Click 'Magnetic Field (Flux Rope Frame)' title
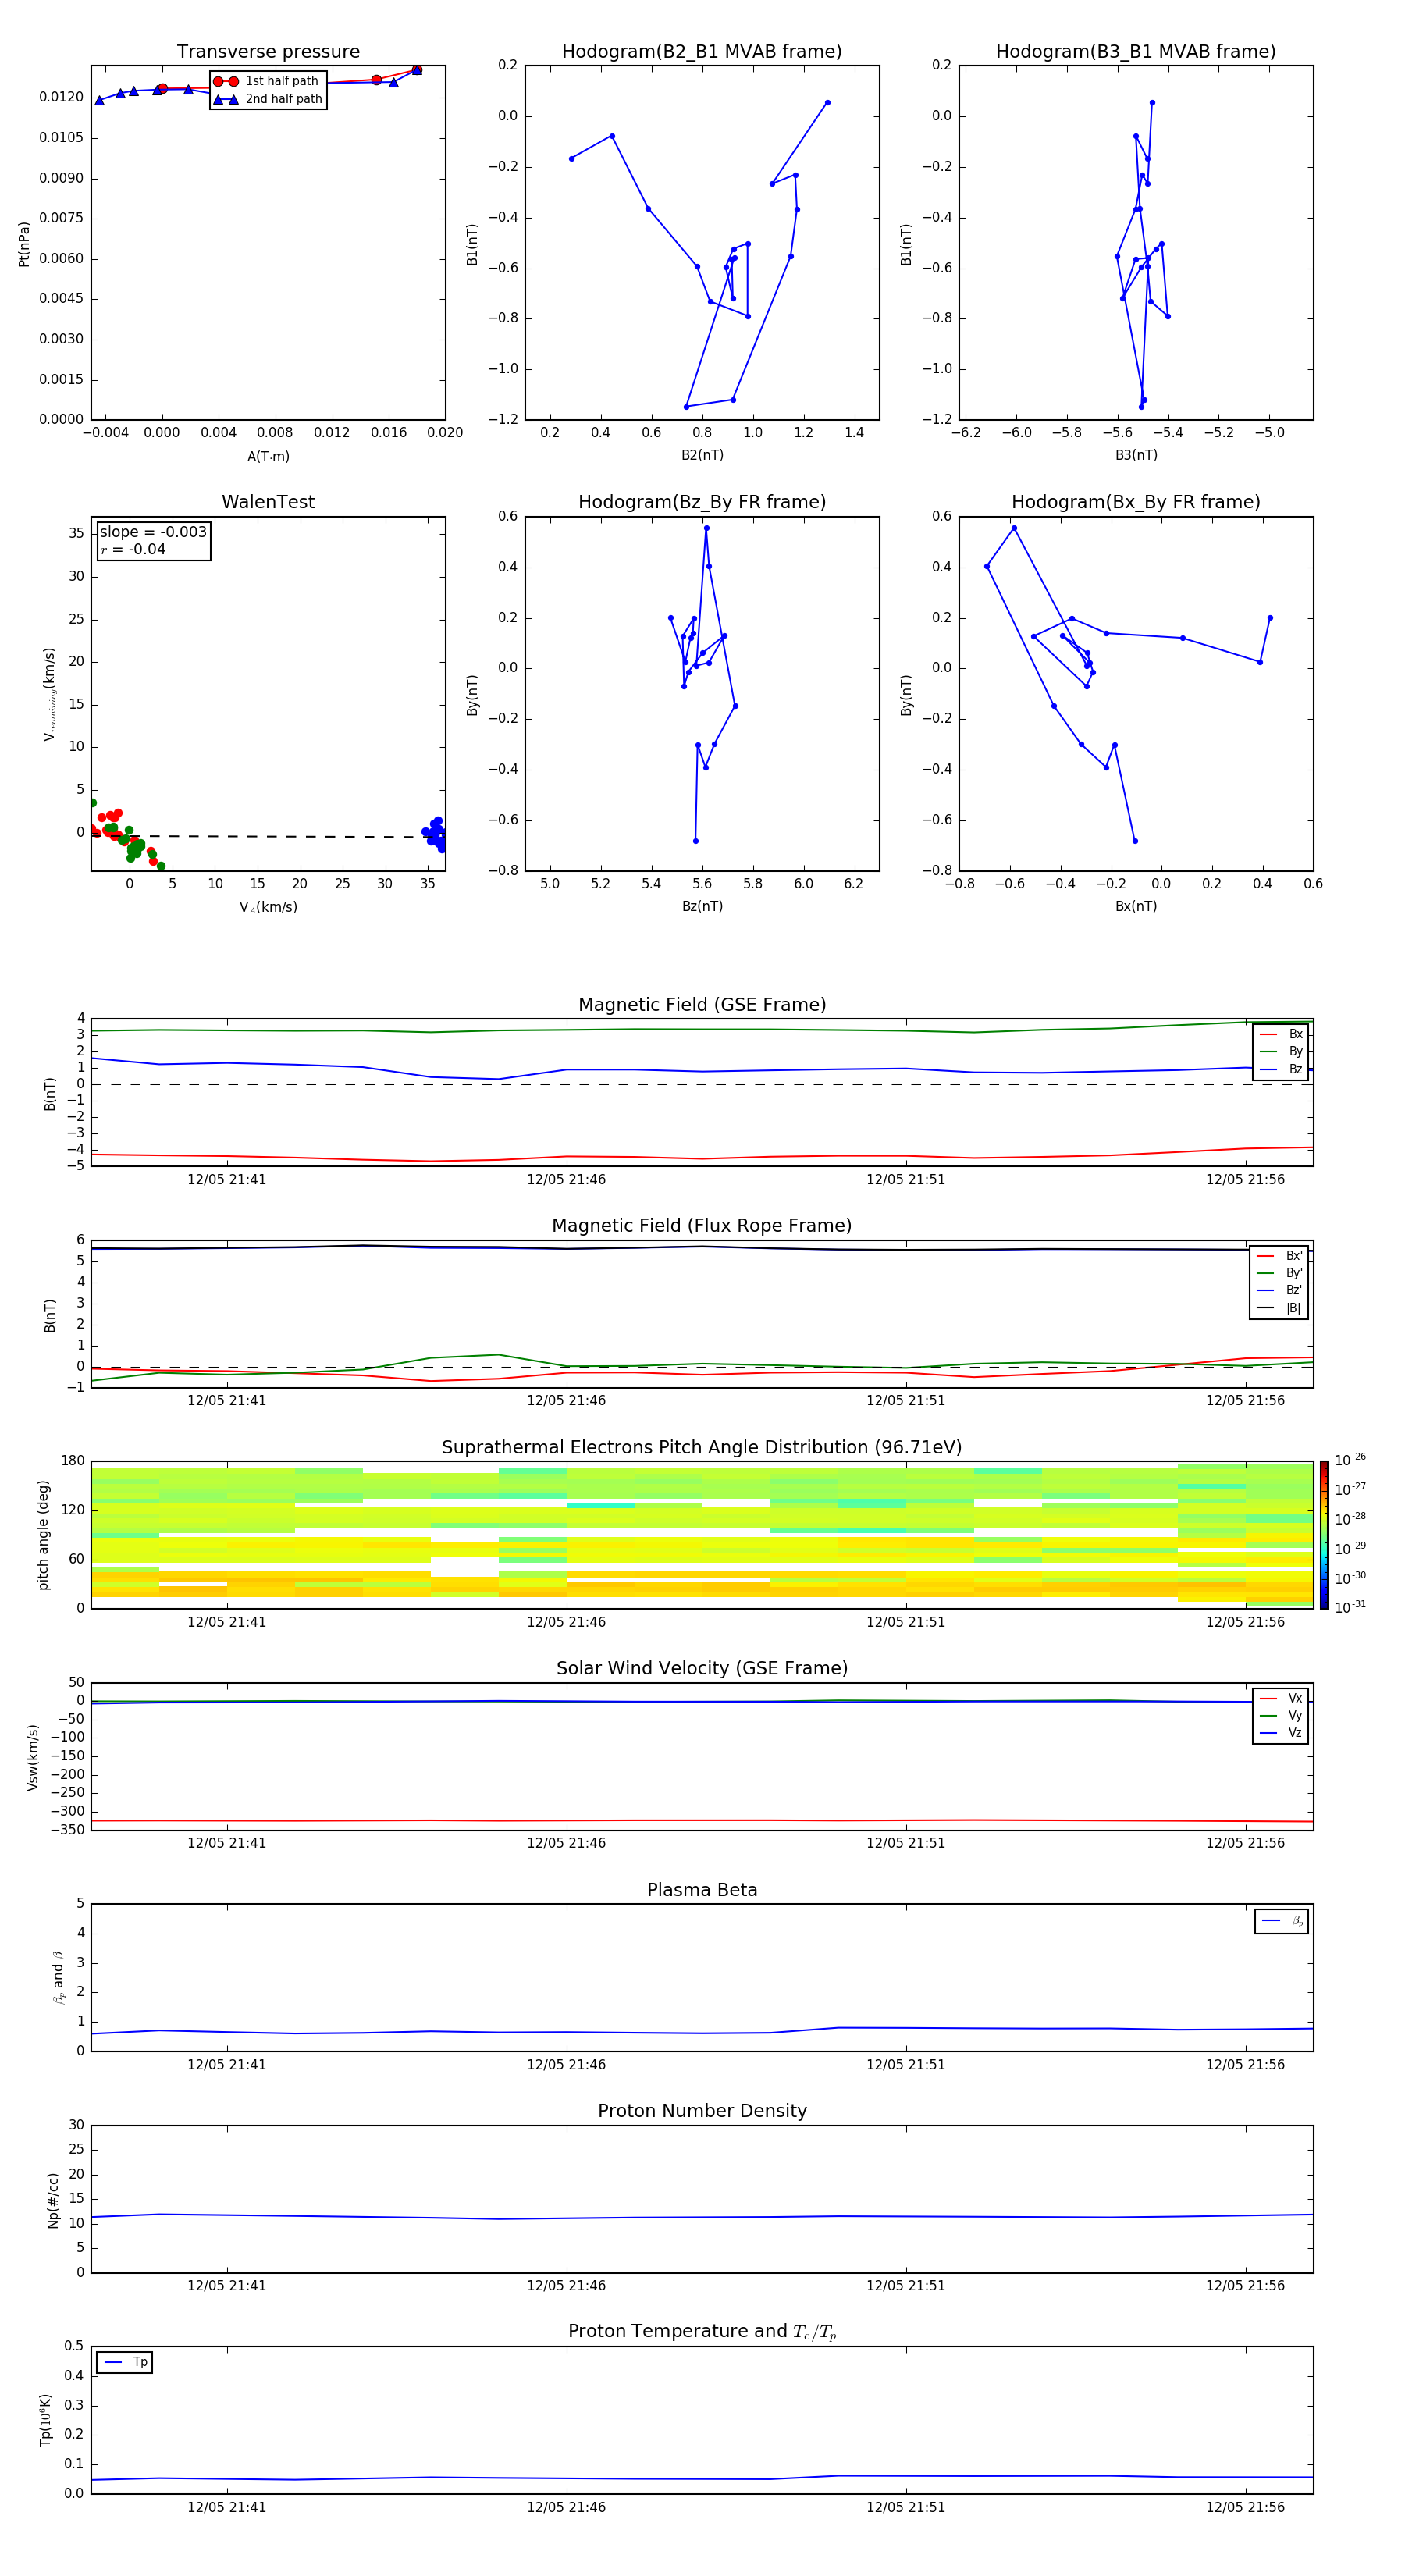 (702, 1226)
